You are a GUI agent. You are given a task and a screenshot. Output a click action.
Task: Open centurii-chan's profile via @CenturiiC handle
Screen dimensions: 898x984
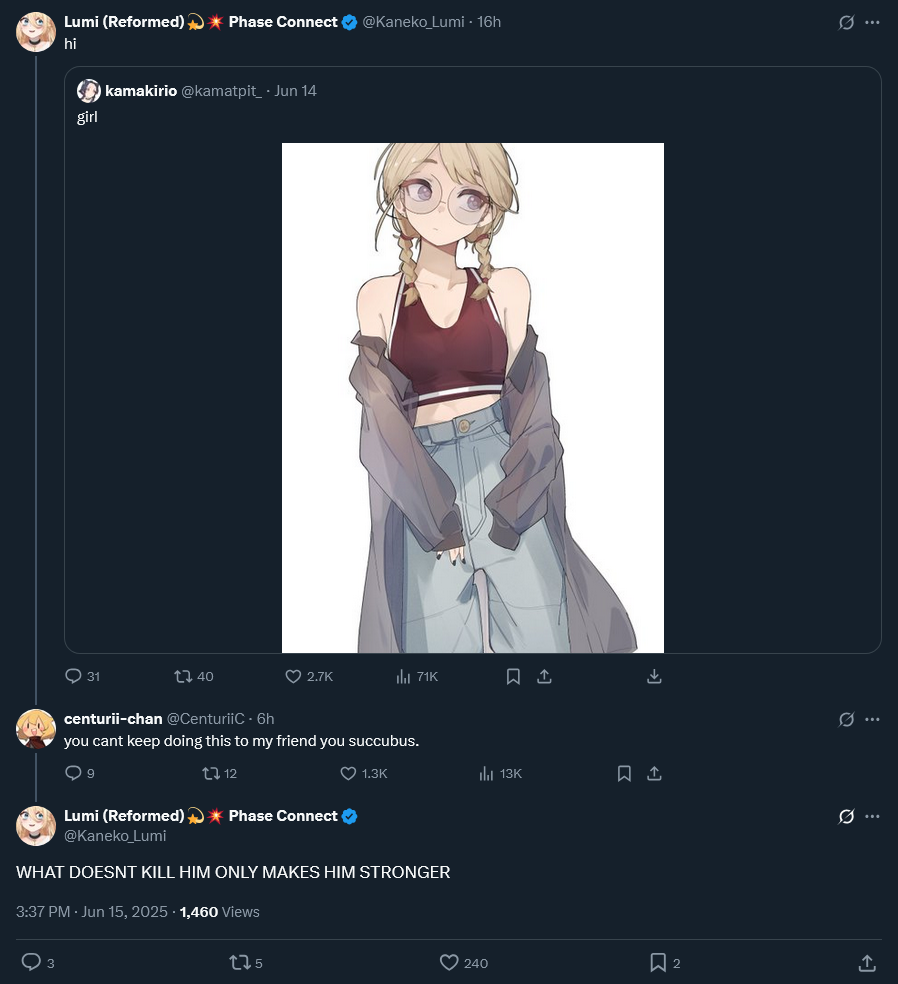coord(205,719)
